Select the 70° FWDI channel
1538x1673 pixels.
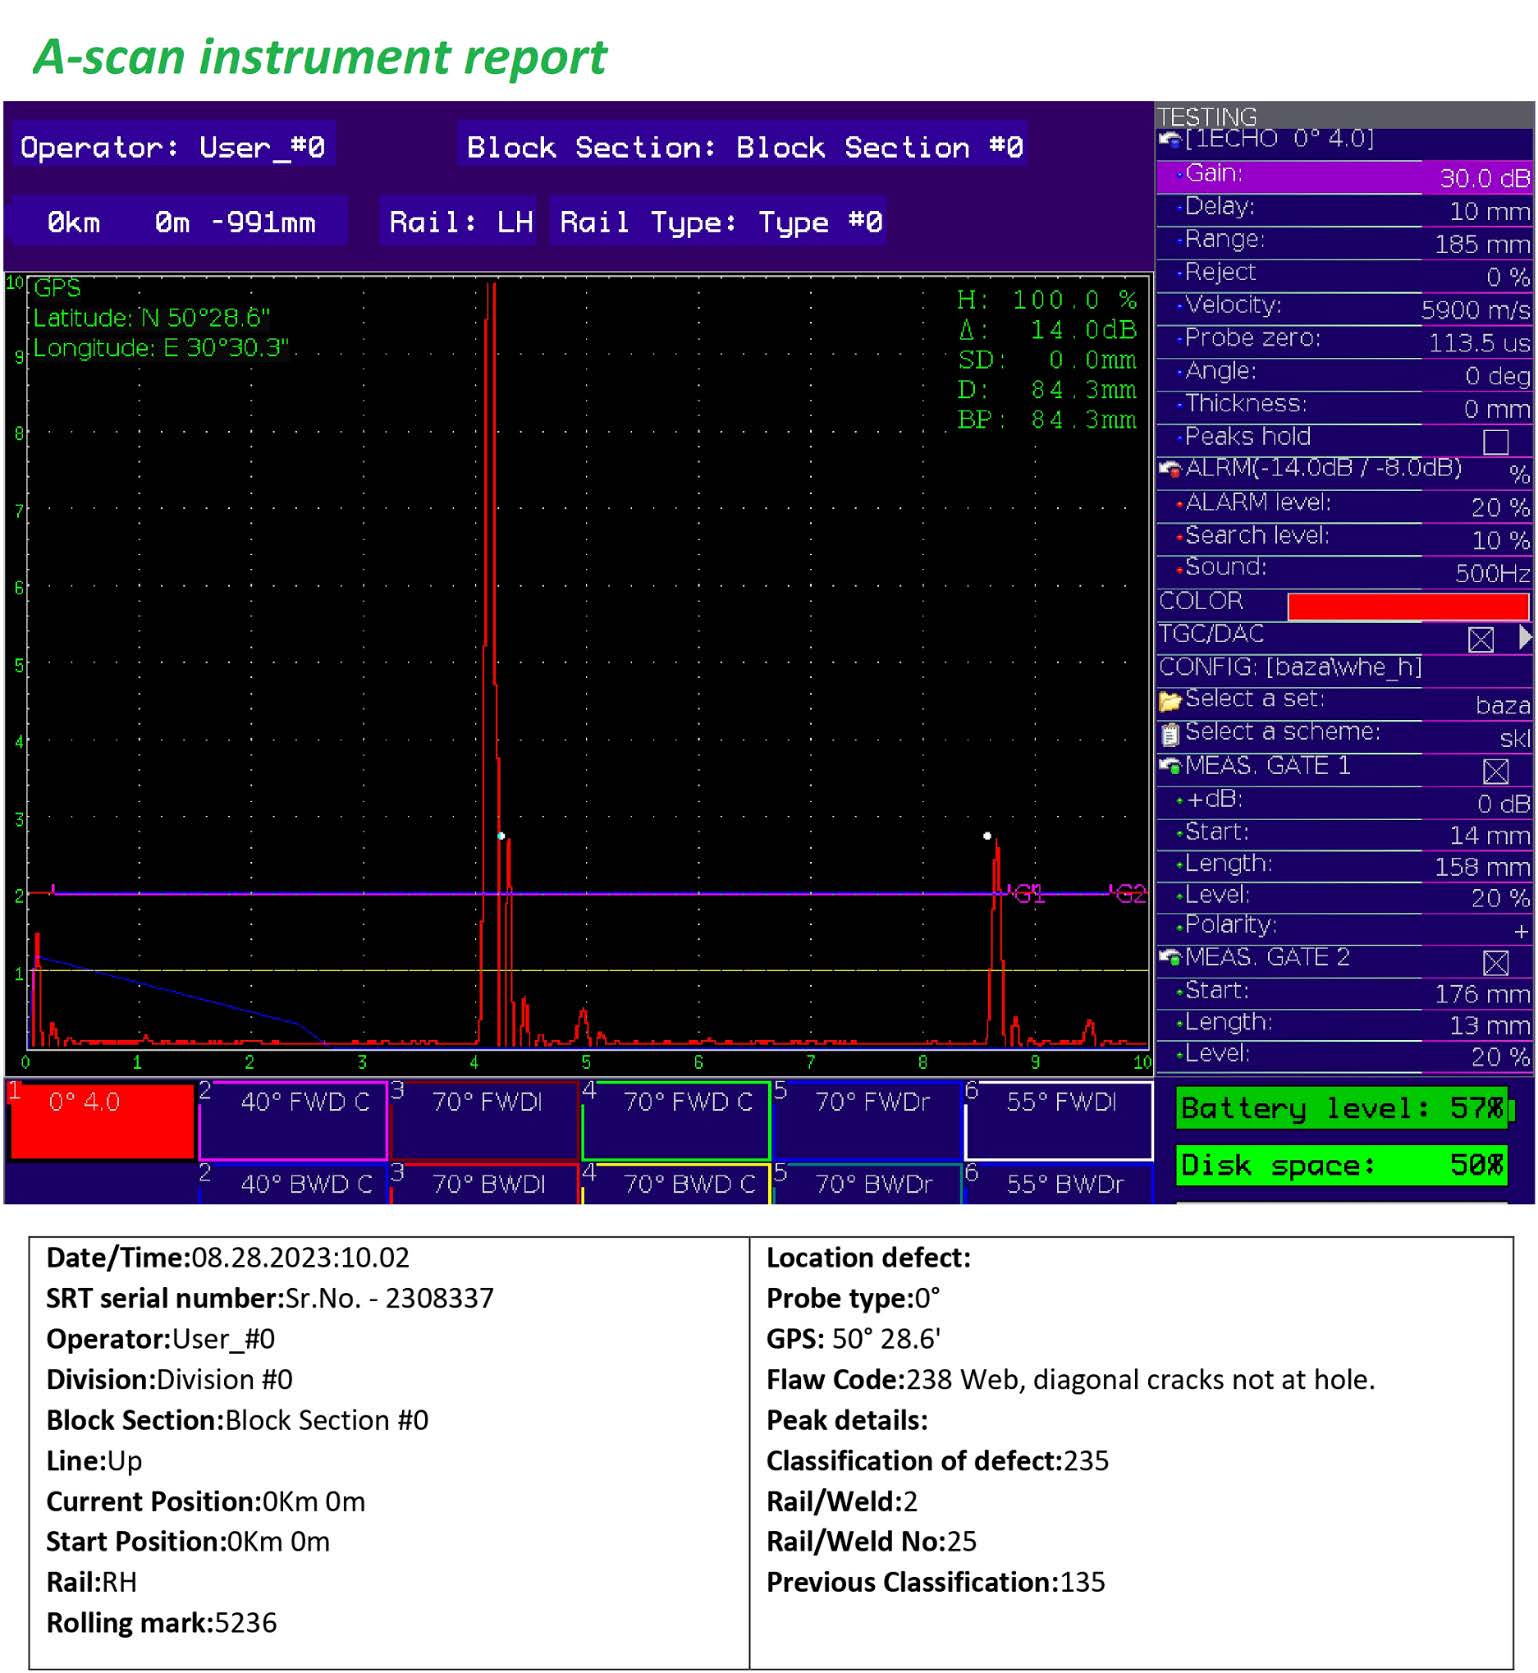pos(485,1120)
